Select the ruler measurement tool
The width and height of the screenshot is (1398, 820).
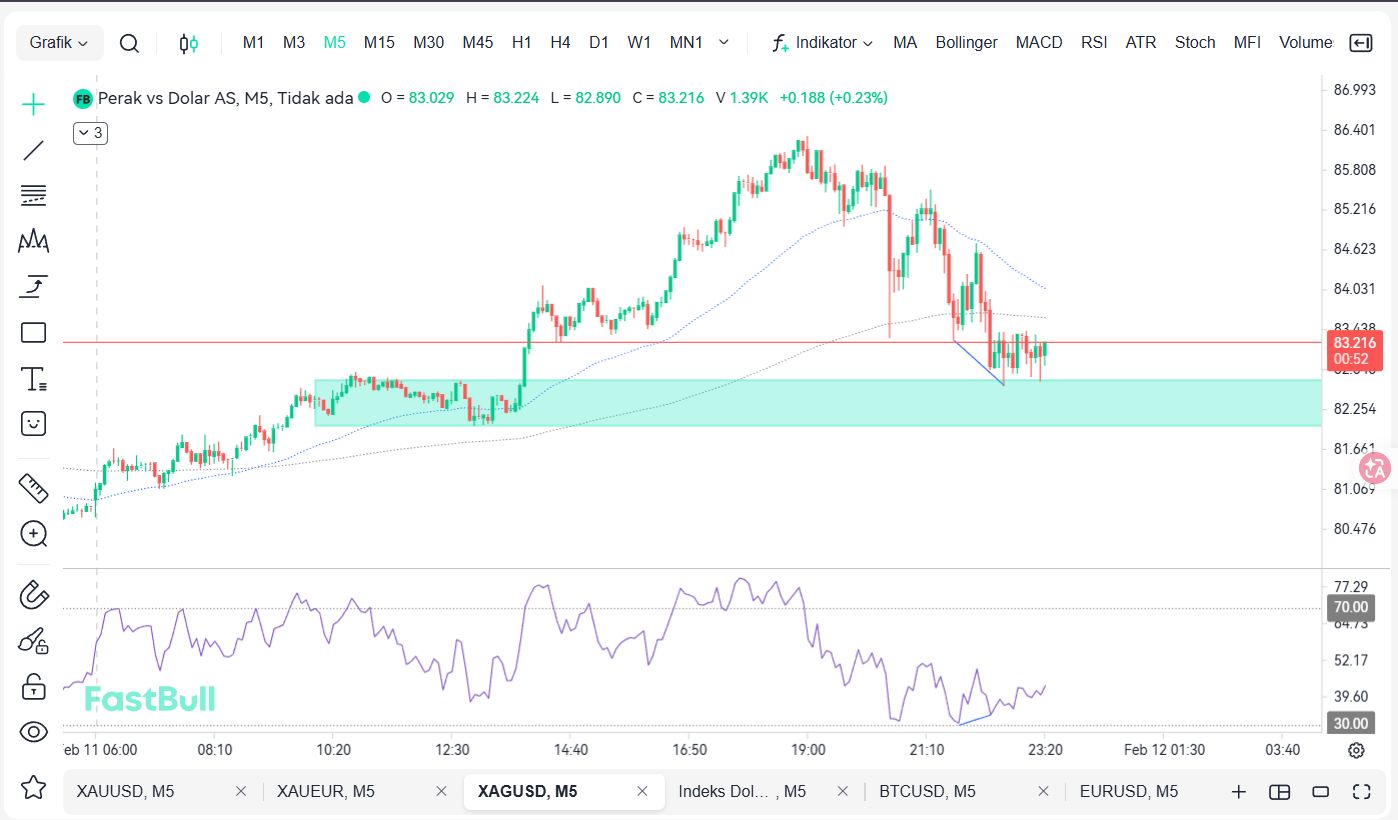point(34,488)
